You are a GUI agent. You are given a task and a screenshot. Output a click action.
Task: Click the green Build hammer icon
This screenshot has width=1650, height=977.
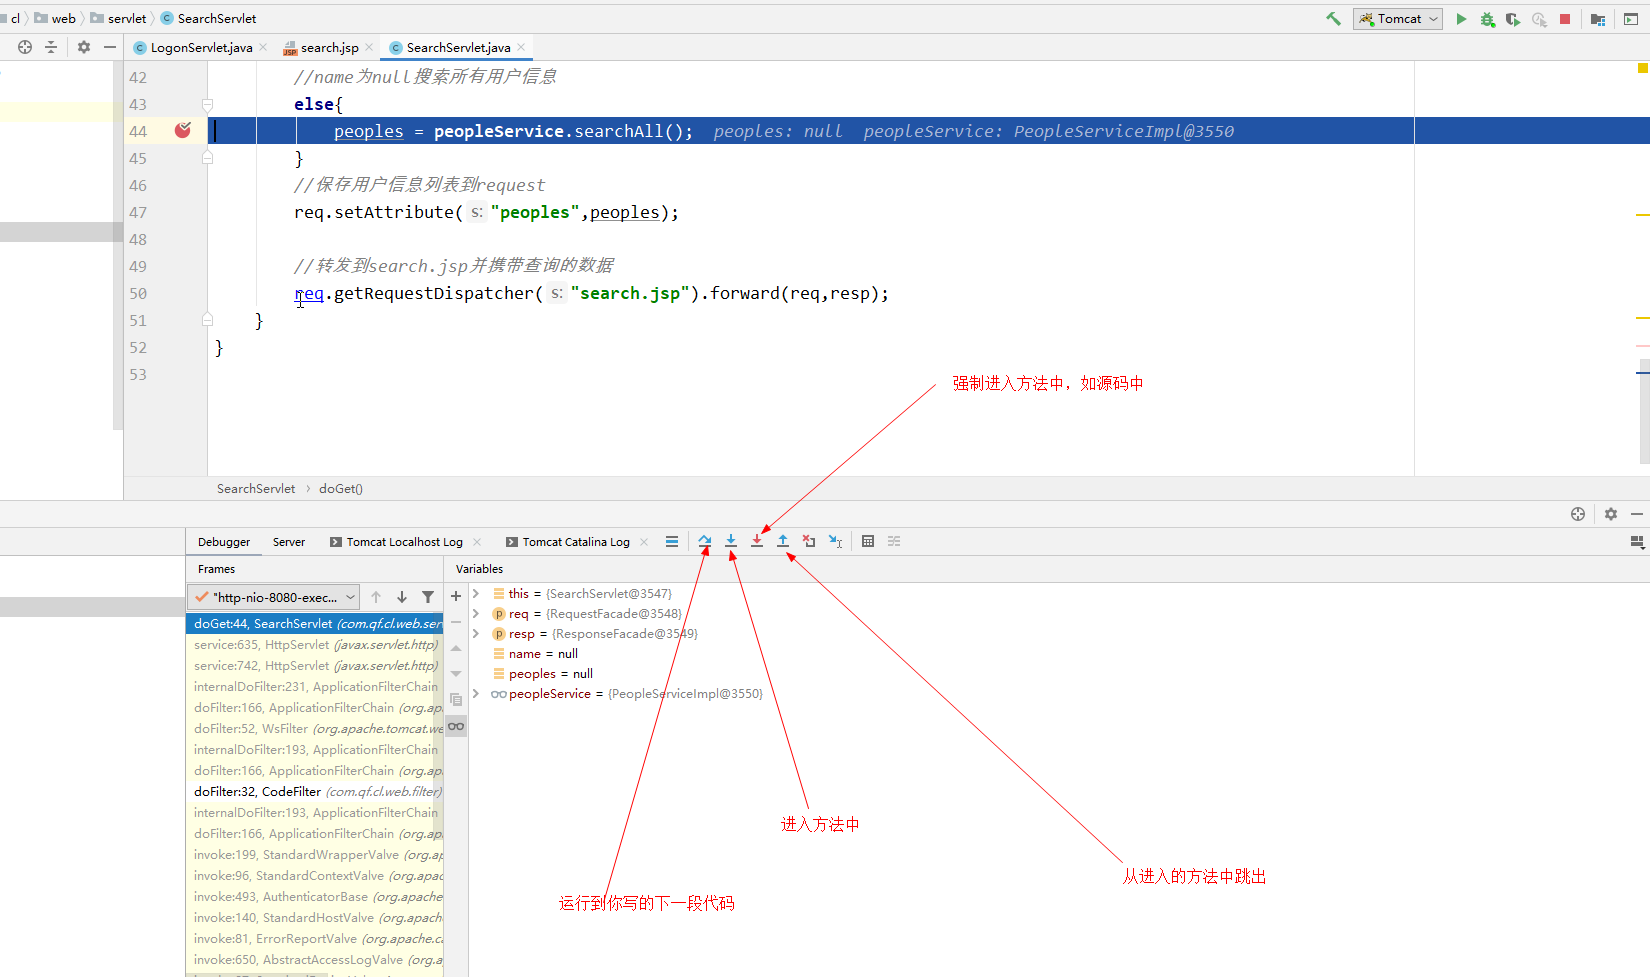pyautogui.click(x=1333, y=19)
